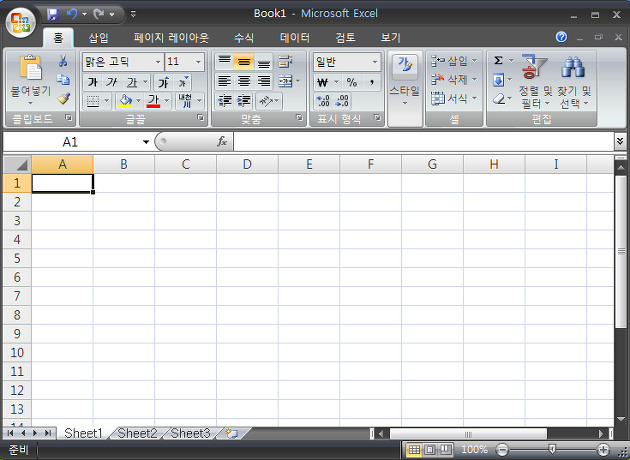Expand the formula bar
This screenshot has height=460, width=630.
tap(620, 141)
